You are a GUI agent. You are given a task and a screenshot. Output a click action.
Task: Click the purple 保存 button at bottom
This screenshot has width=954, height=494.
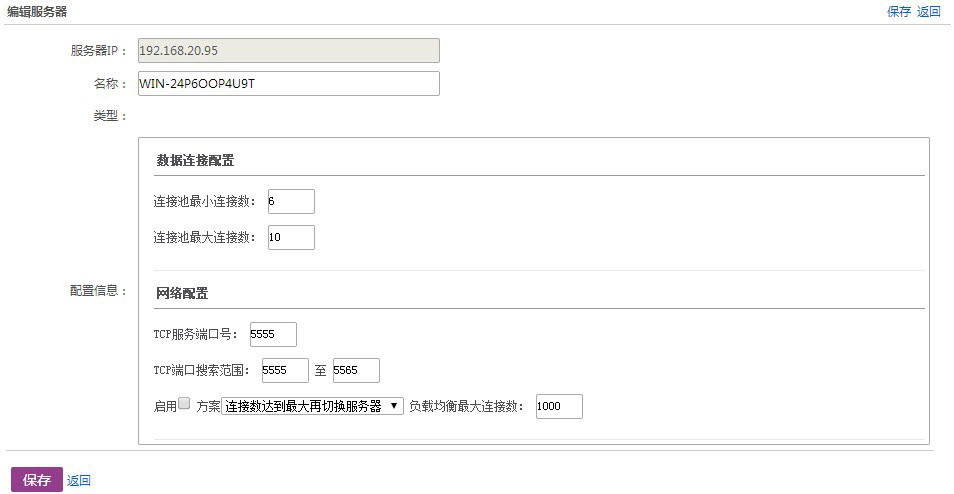pos(37,480)
